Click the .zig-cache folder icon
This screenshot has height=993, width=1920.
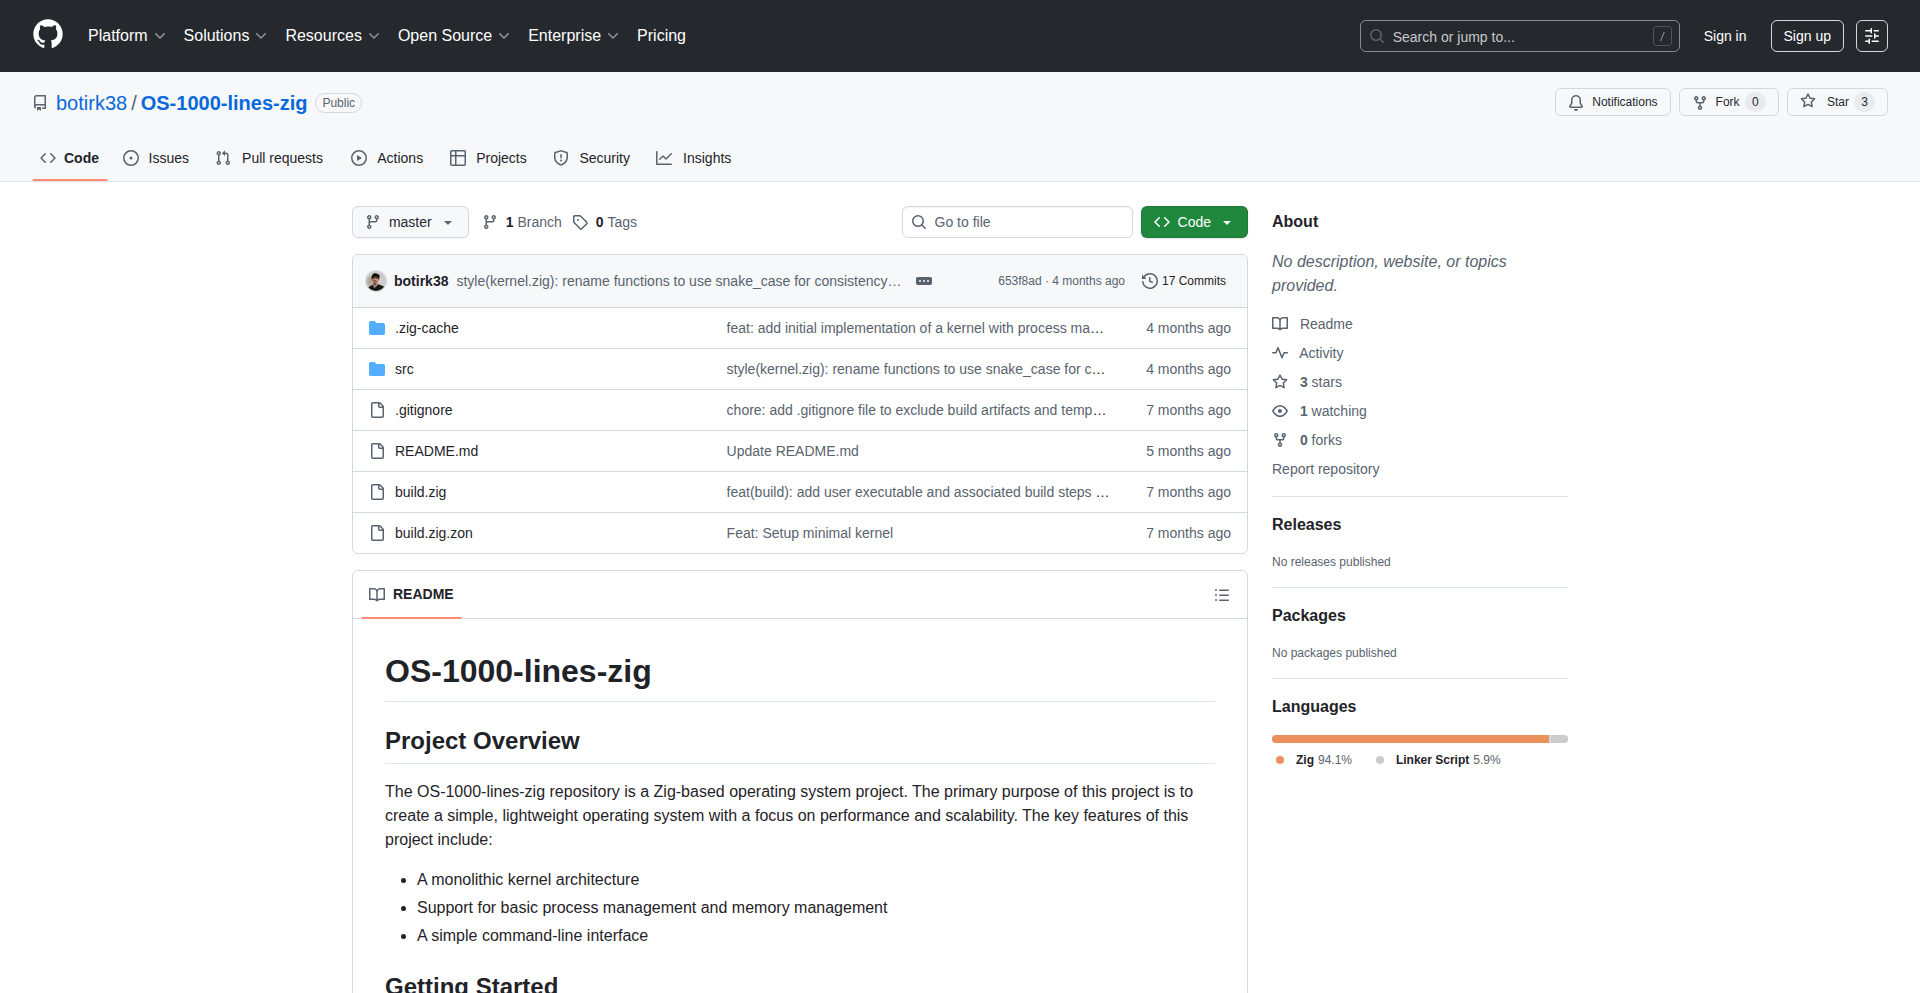pyautogui.click(x=377, y=328)
